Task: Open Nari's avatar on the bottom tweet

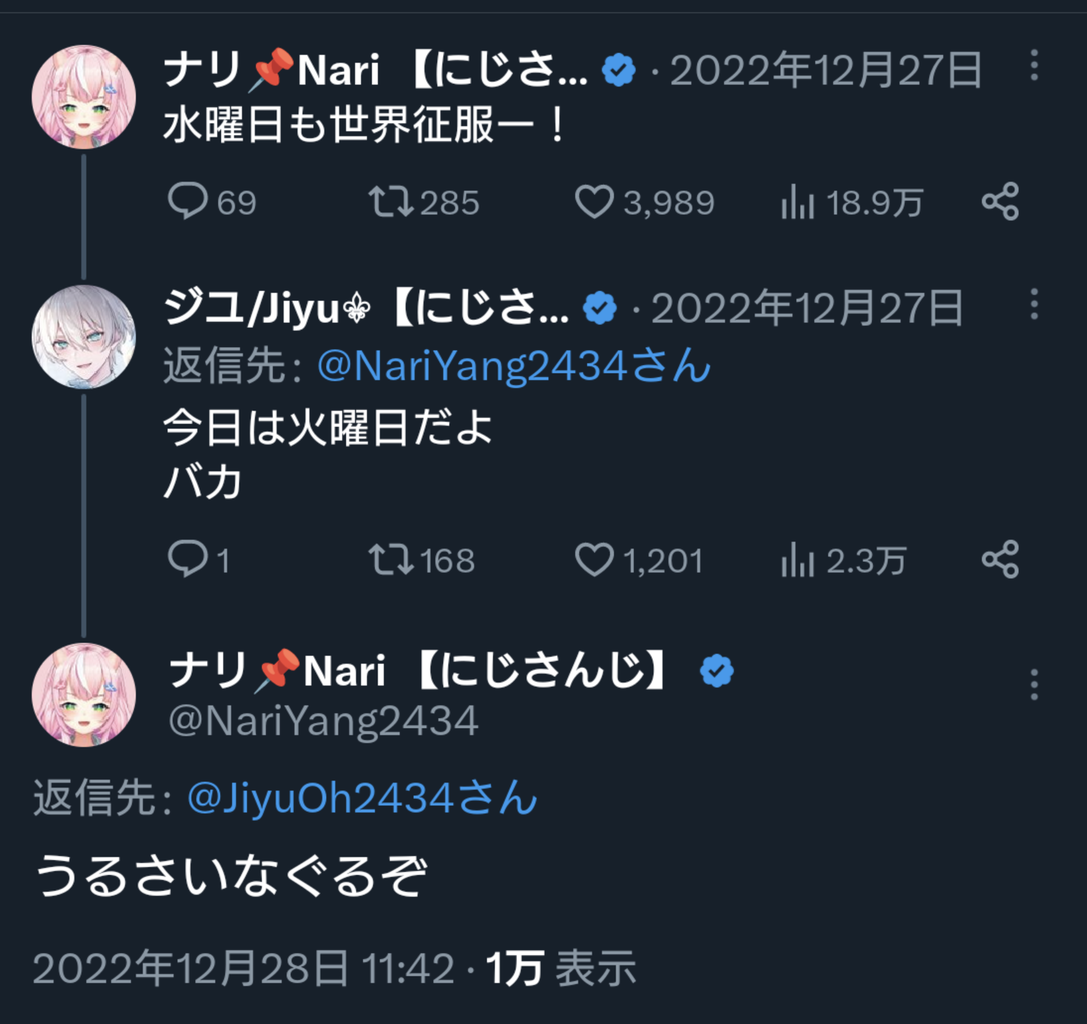Action: (84, 695)
